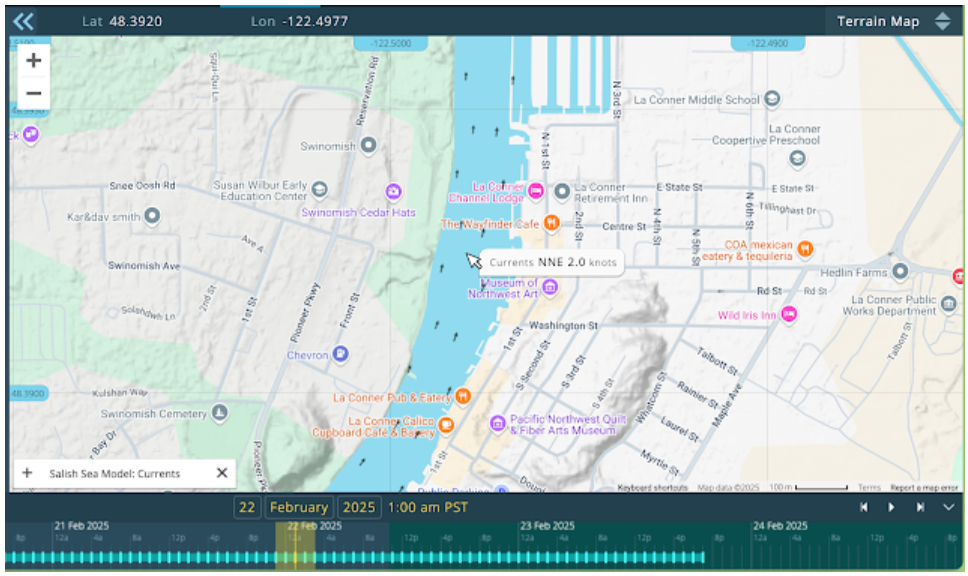
Task: Open the Chevron gas station marker
Action: point(340,354)
